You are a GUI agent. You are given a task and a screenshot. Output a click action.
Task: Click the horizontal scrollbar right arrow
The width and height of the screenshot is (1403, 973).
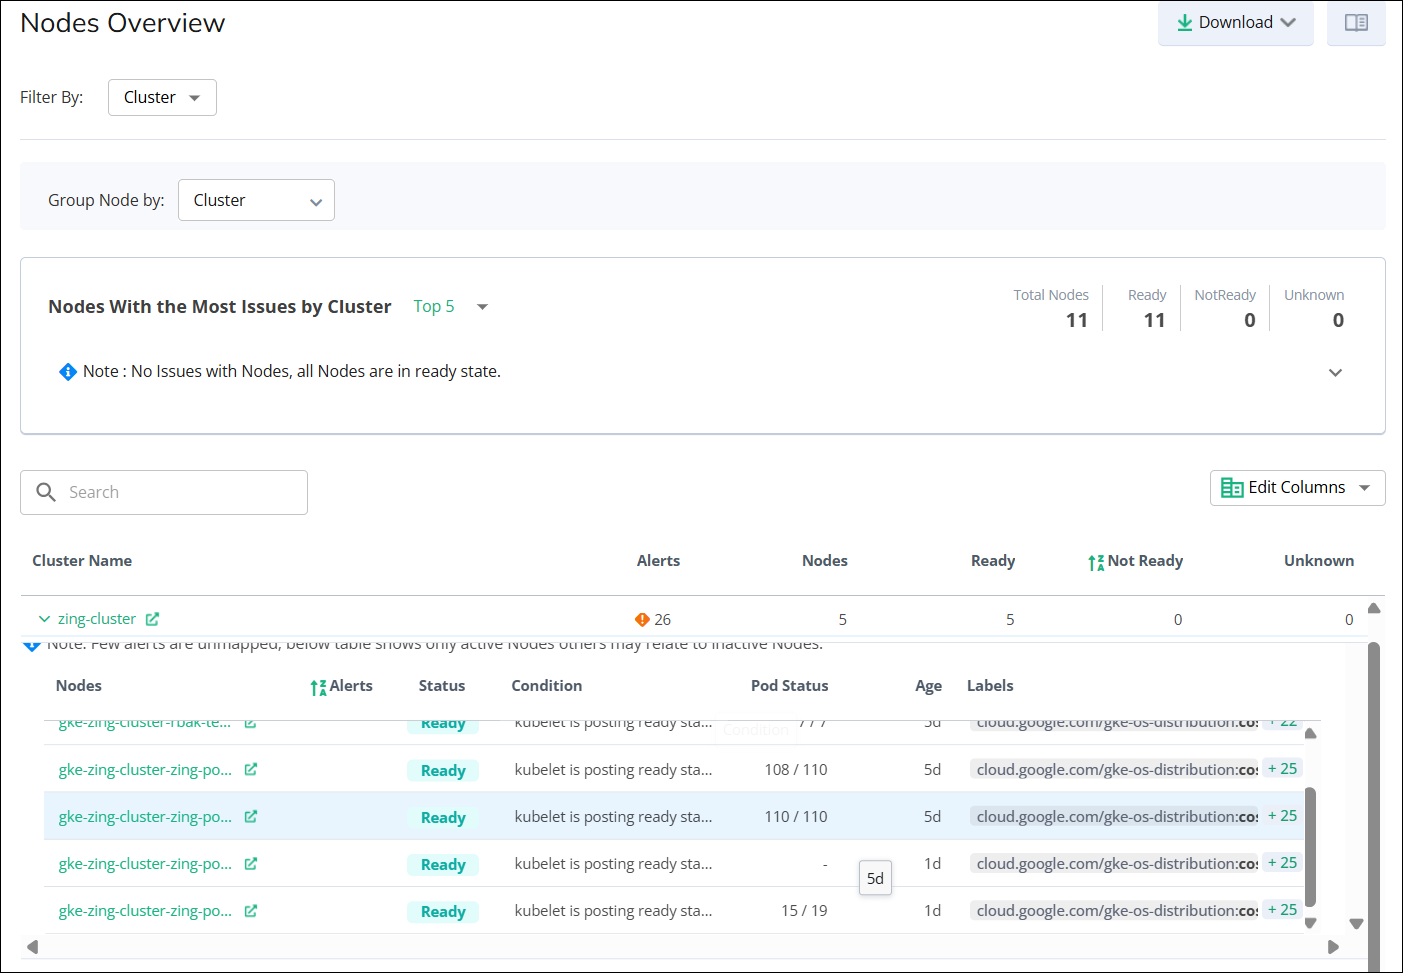[1332, 946]
